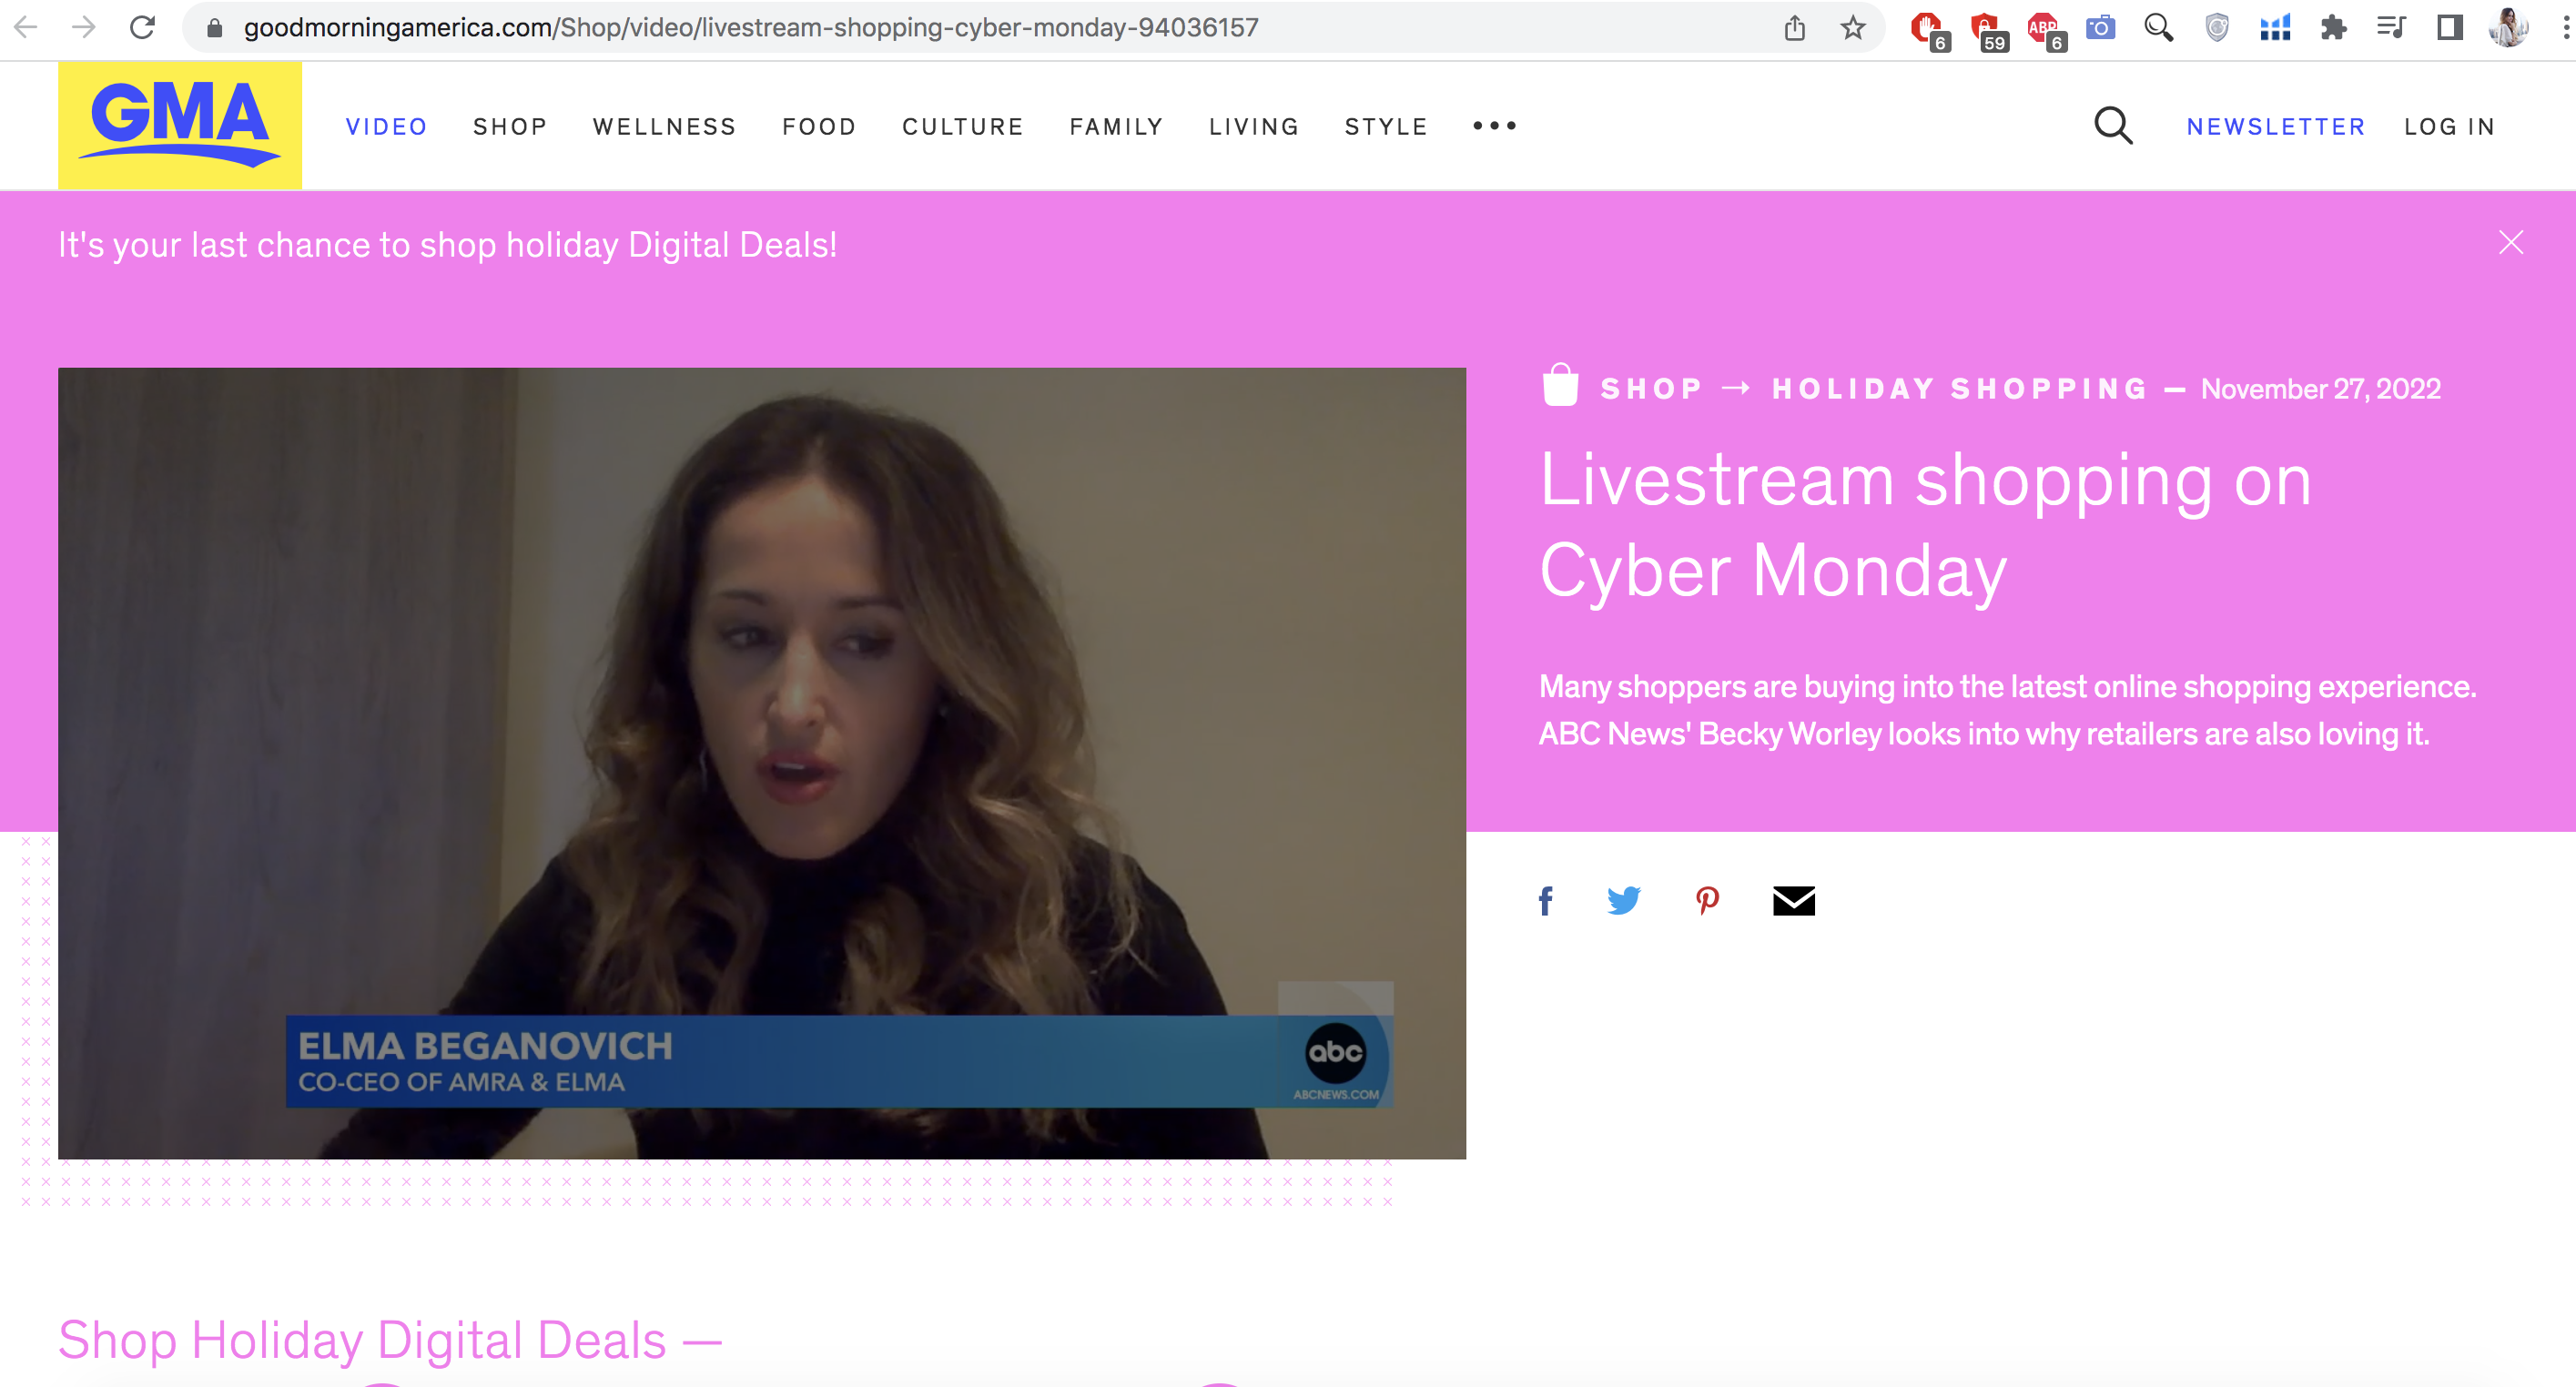The height and width of the screenshot is (1387, 2576).
Task: Open the STYLE section
Action: pyautogui.click(x=1386, y=127)
